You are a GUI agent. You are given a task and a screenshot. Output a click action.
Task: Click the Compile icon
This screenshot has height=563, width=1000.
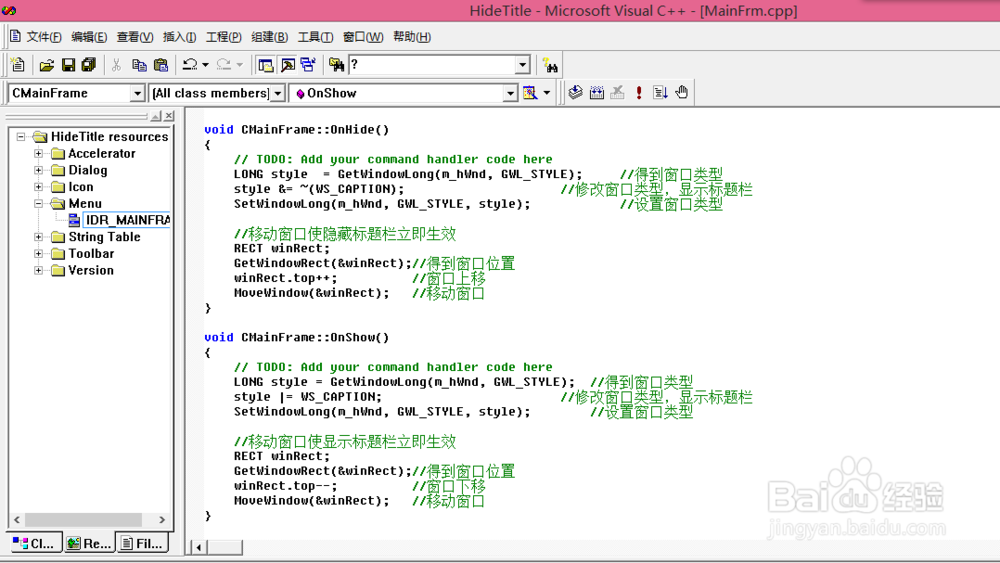pos(575,93)
